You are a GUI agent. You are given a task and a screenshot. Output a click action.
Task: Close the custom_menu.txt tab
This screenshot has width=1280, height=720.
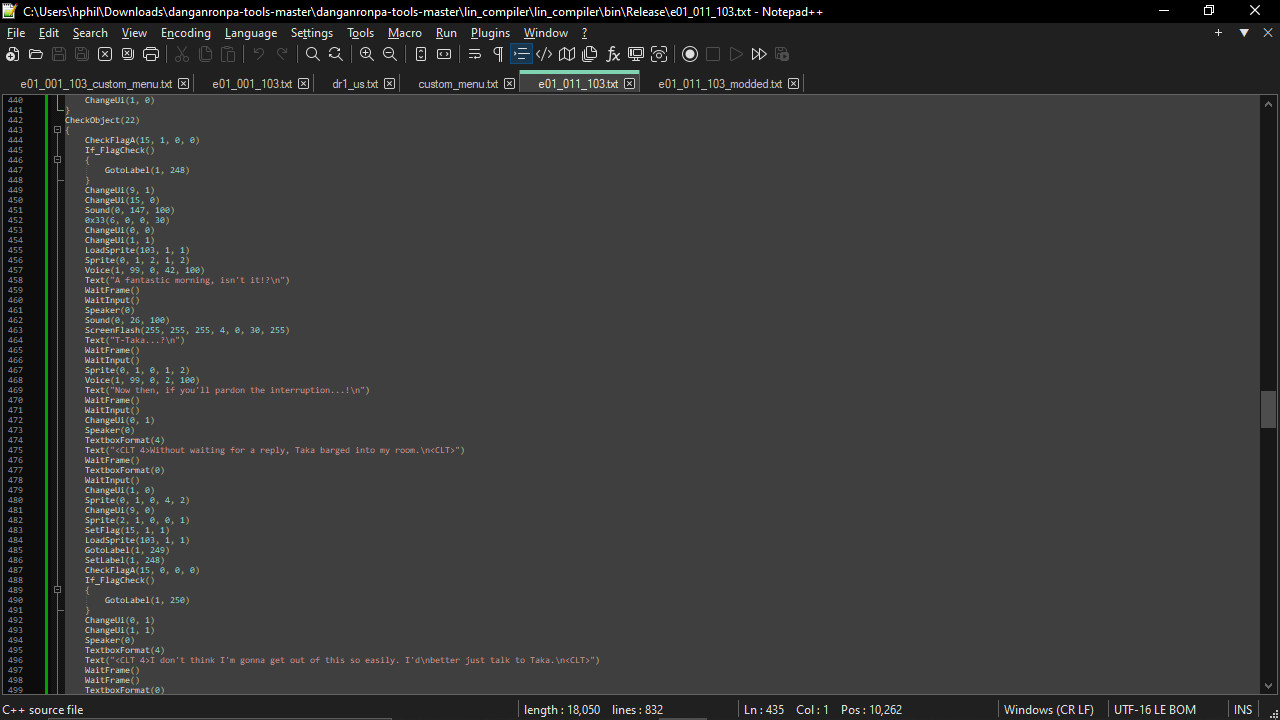click(x=509, y=84)
